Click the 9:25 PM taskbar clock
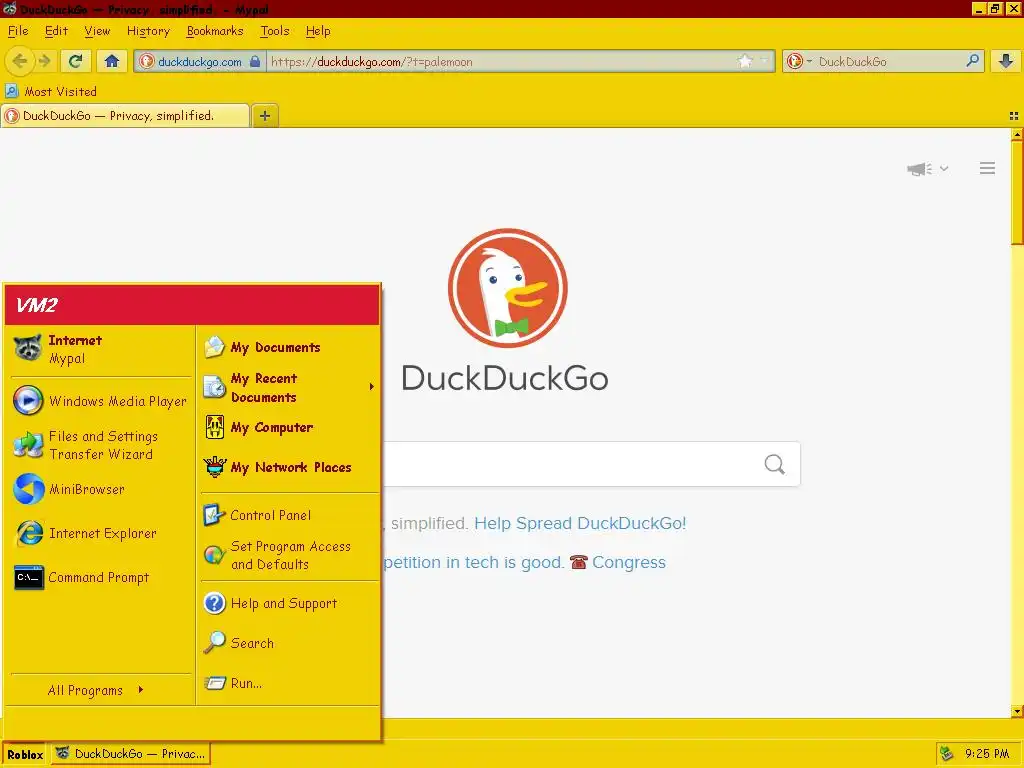Image resolution: width=1024 pixels, height=768 pixels. point(987,754)
